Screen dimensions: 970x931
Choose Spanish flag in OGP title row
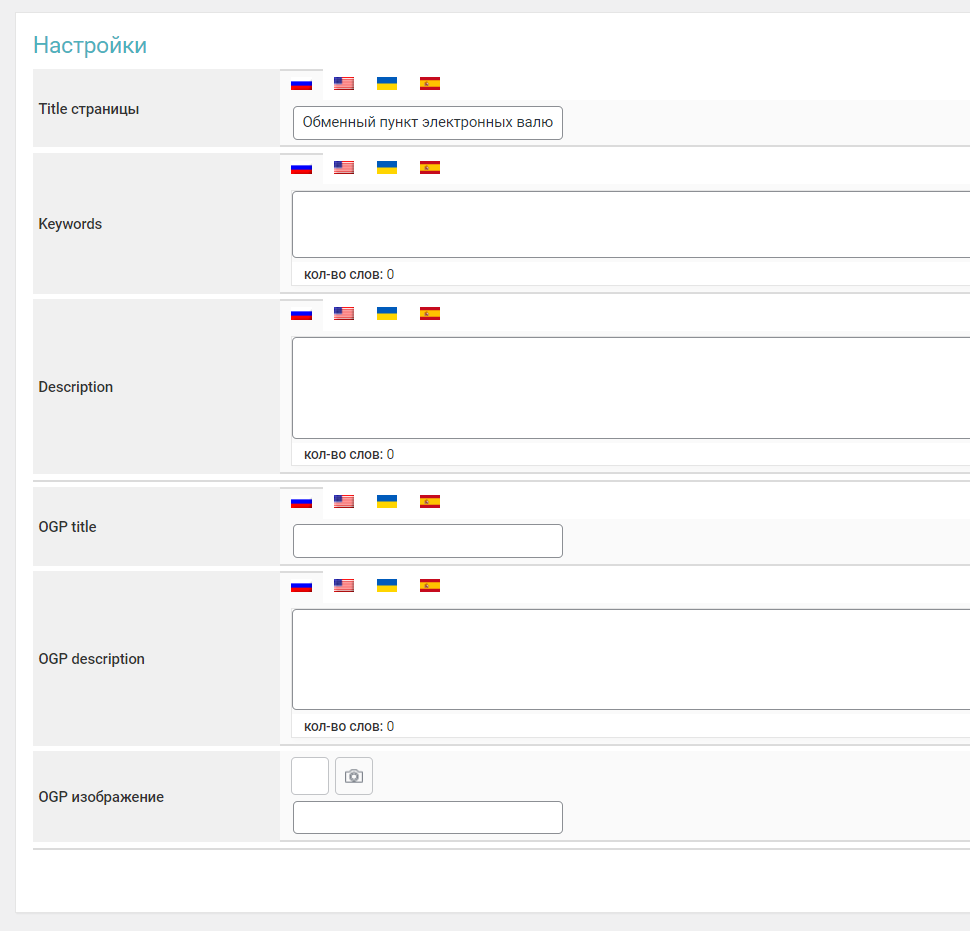click(x=430, y=502)
